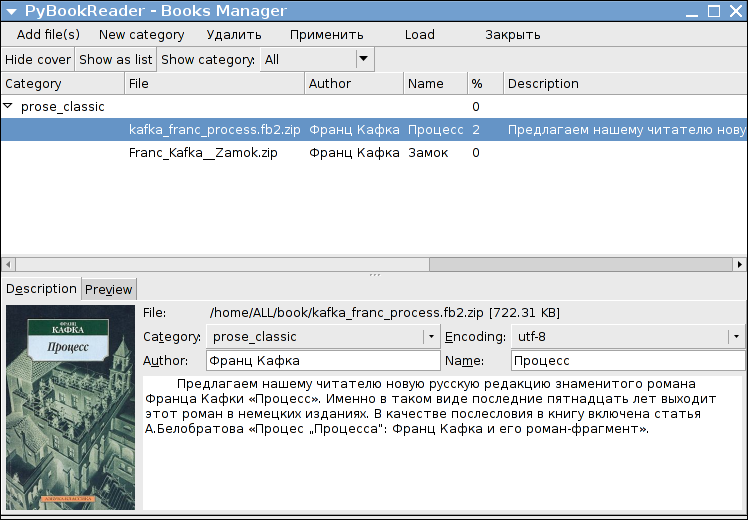The height and width of the screenshot is (520, 748).
Task: Click the horizontal scrollbar thumb
Action: 581,264
